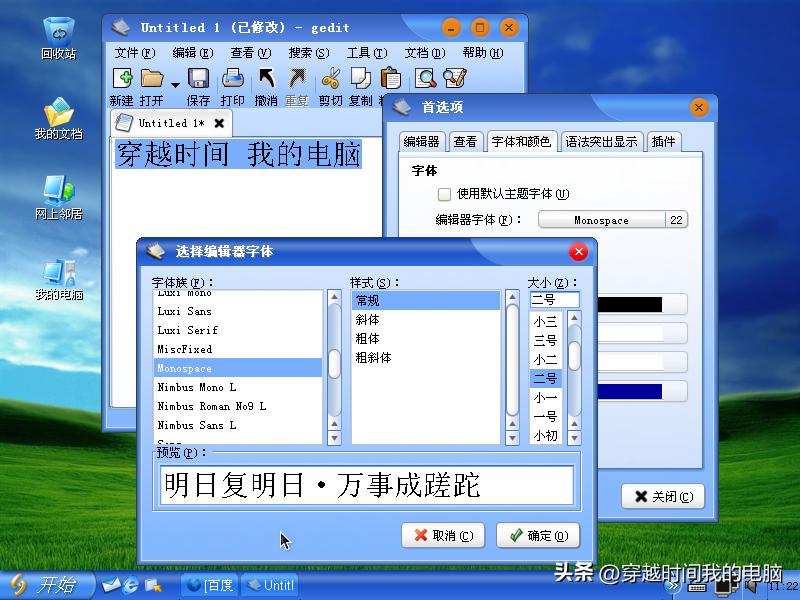Close preferences using the 关闭 button
Screen dimensions: 800x600
[x=662, y=496]
